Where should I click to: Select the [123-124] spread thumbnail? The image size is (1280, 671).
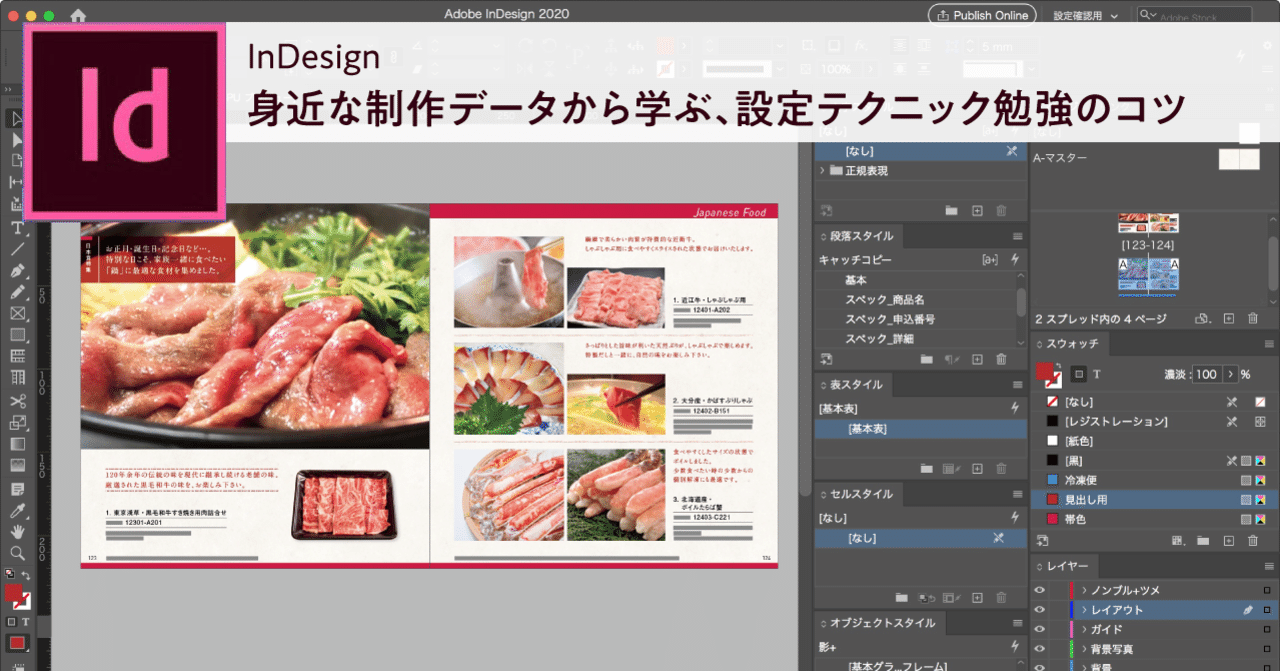coord(1147,222)
